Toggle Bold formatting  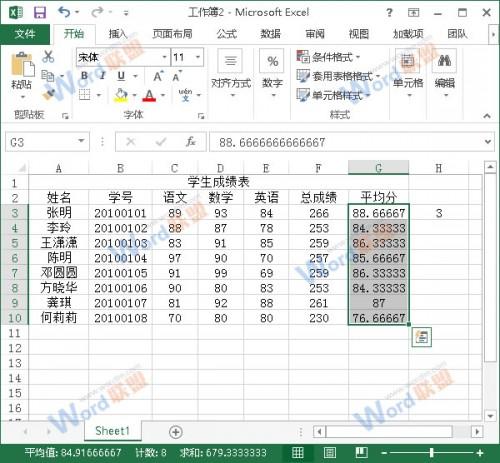(x=85, y=76)
